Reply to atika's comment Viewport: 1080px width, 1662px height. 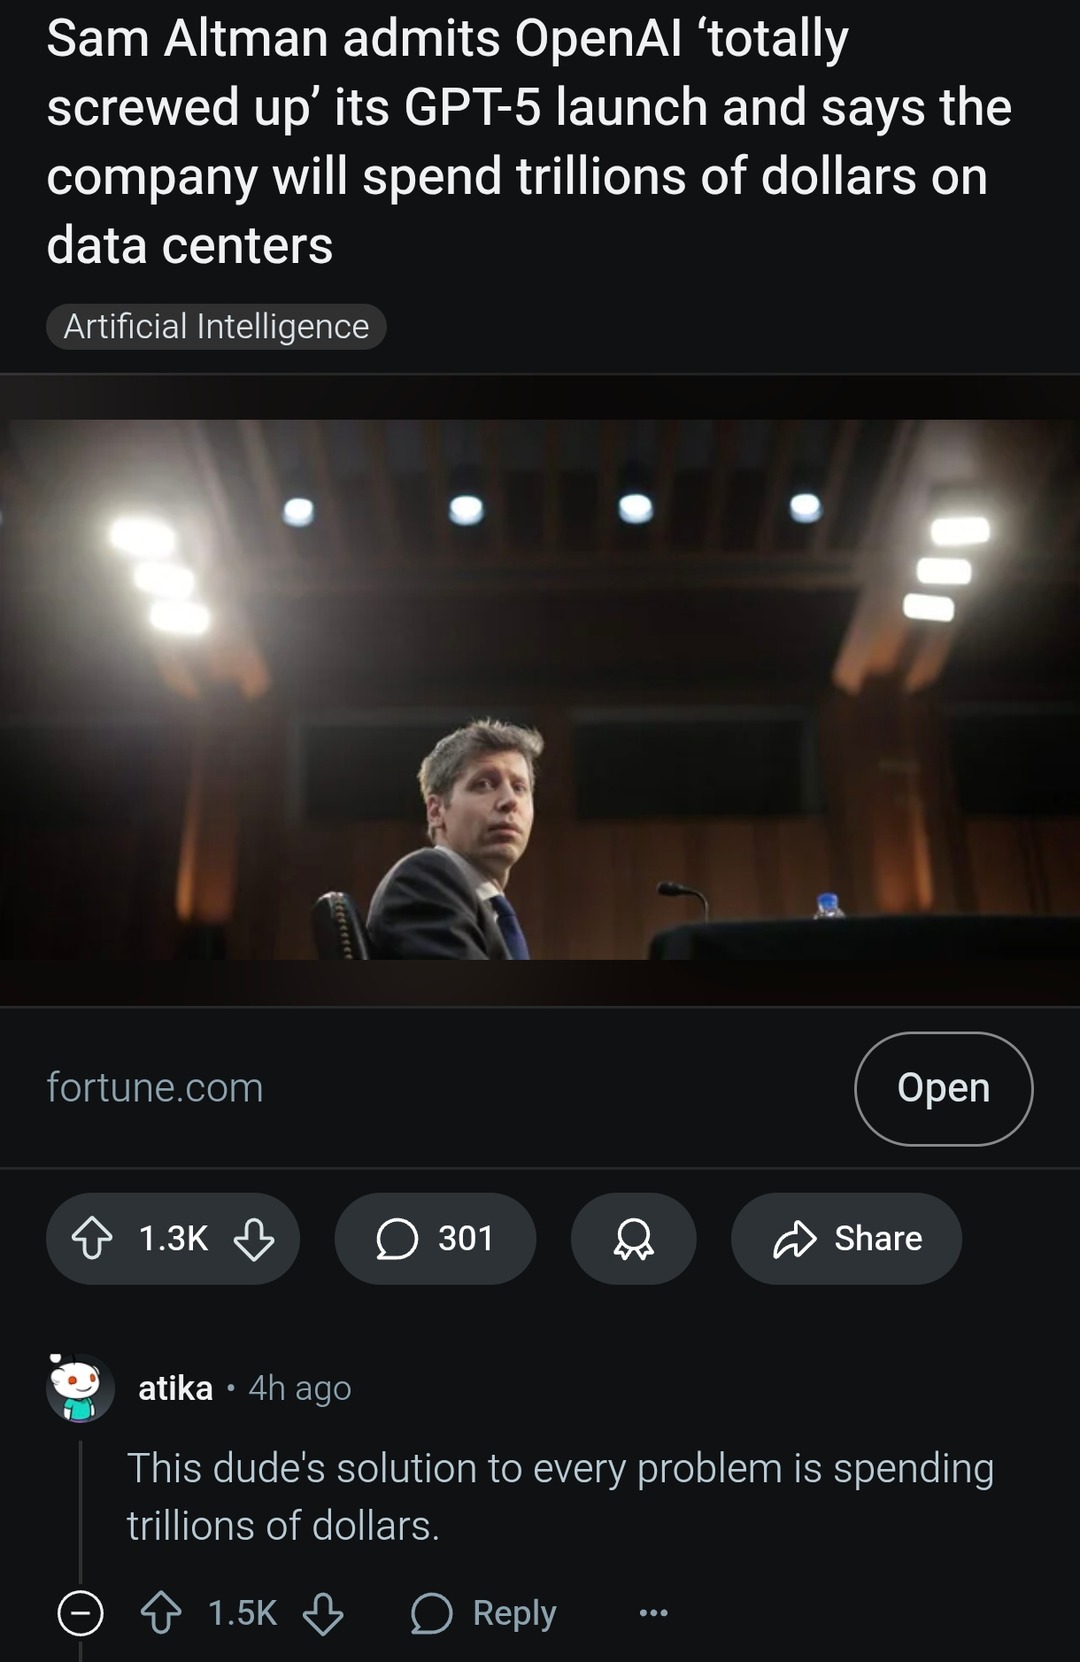coord(484,1613)
